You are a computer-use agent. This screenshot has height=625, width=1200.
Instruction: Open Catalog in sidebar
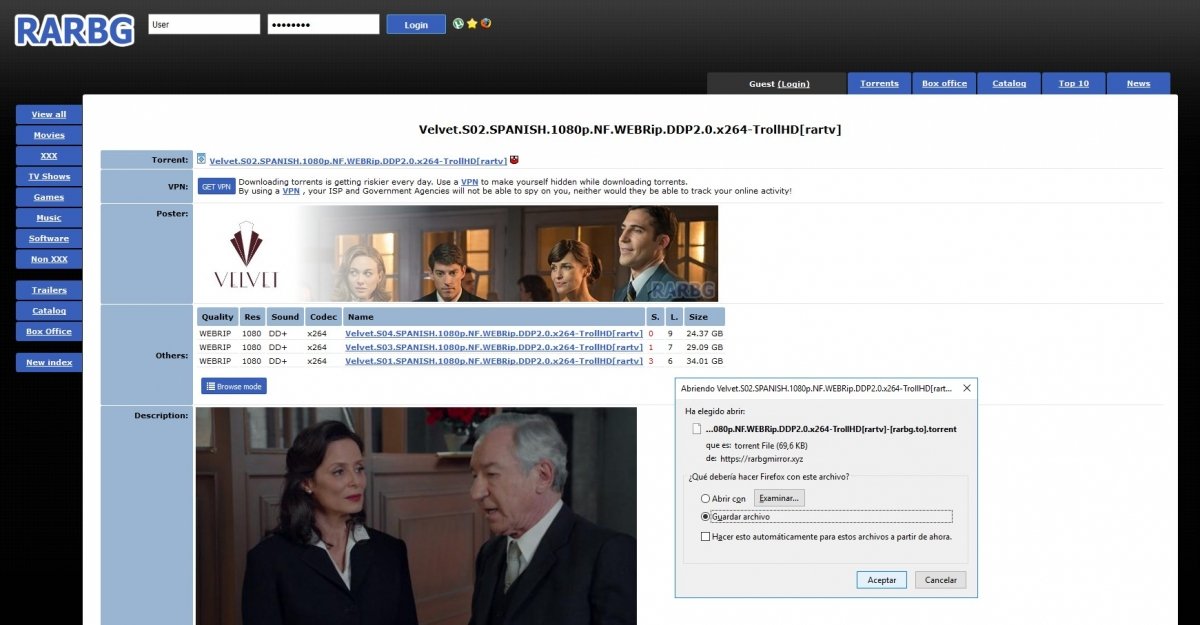49,311
